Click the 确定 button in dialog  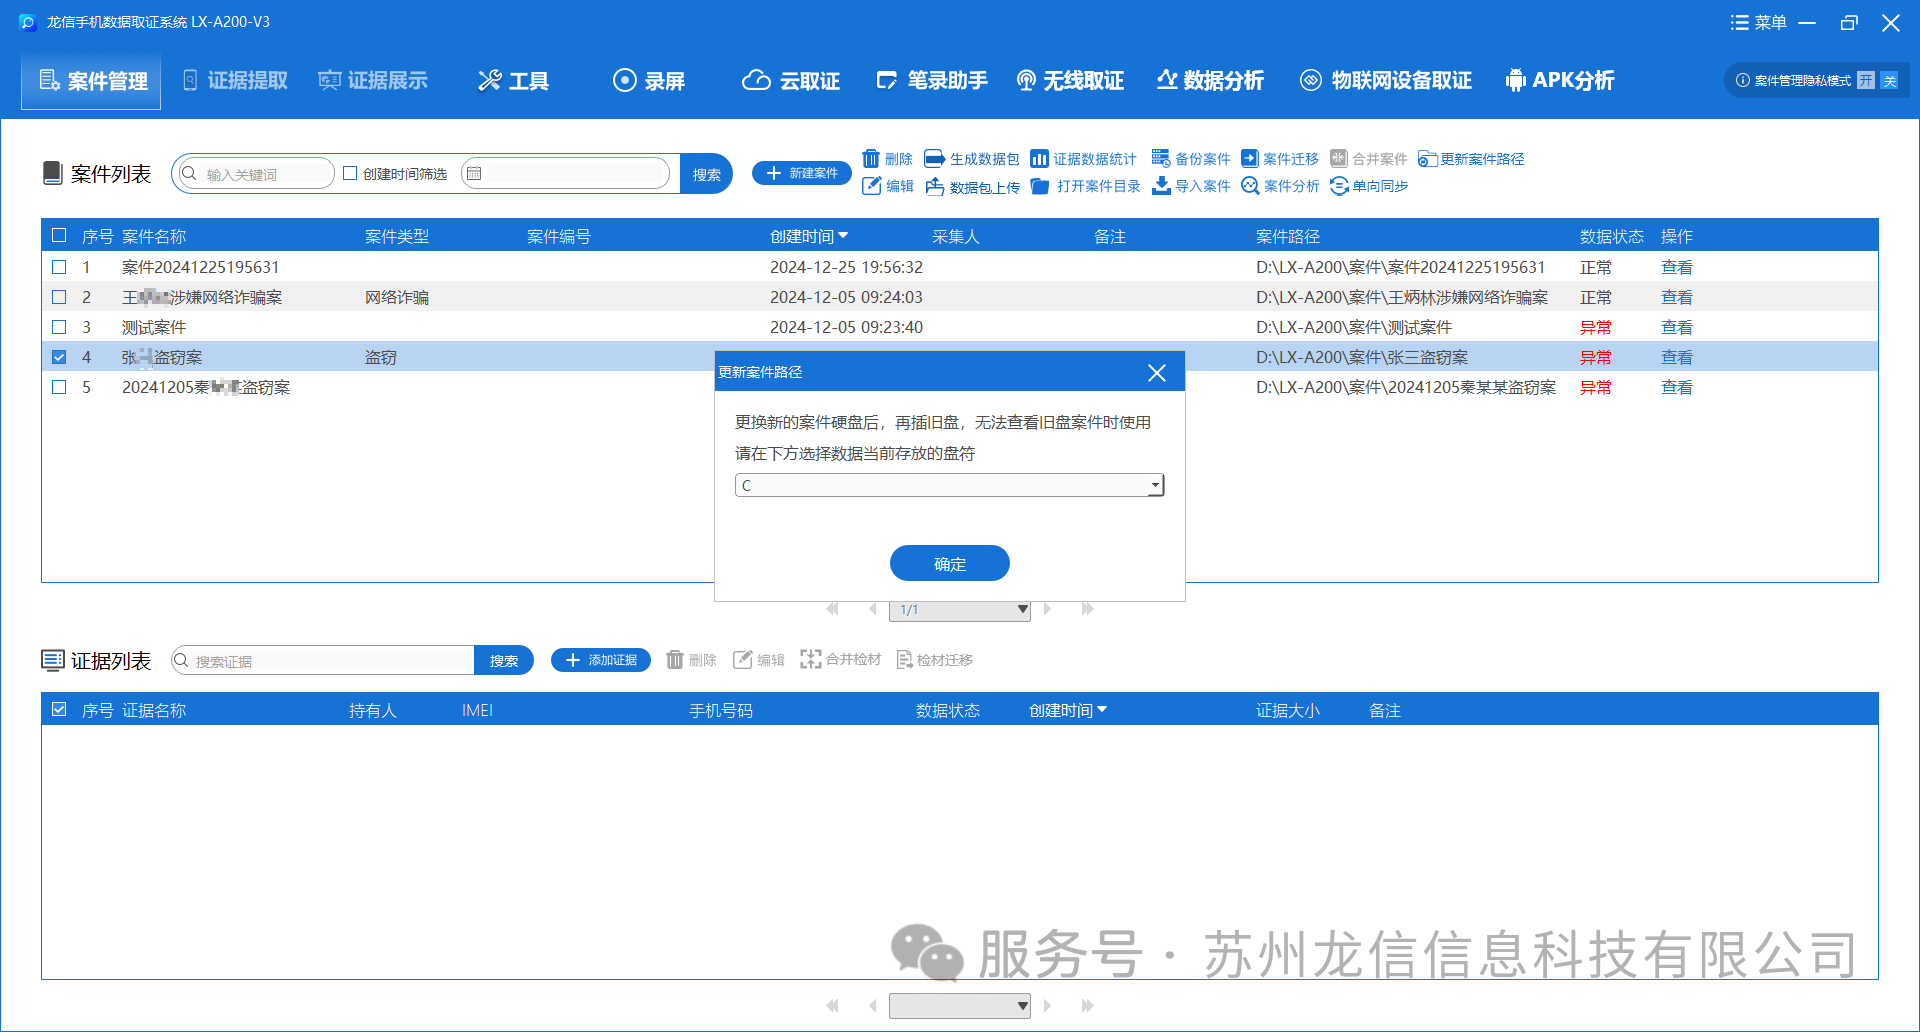pyautogui.click(x=949, y=563)
